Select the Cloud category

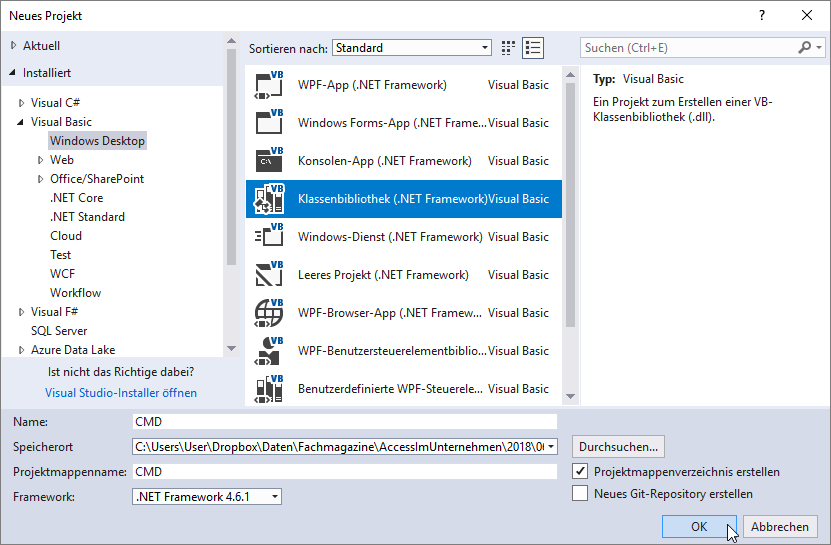pyautogui.click(x=66, y=236)
